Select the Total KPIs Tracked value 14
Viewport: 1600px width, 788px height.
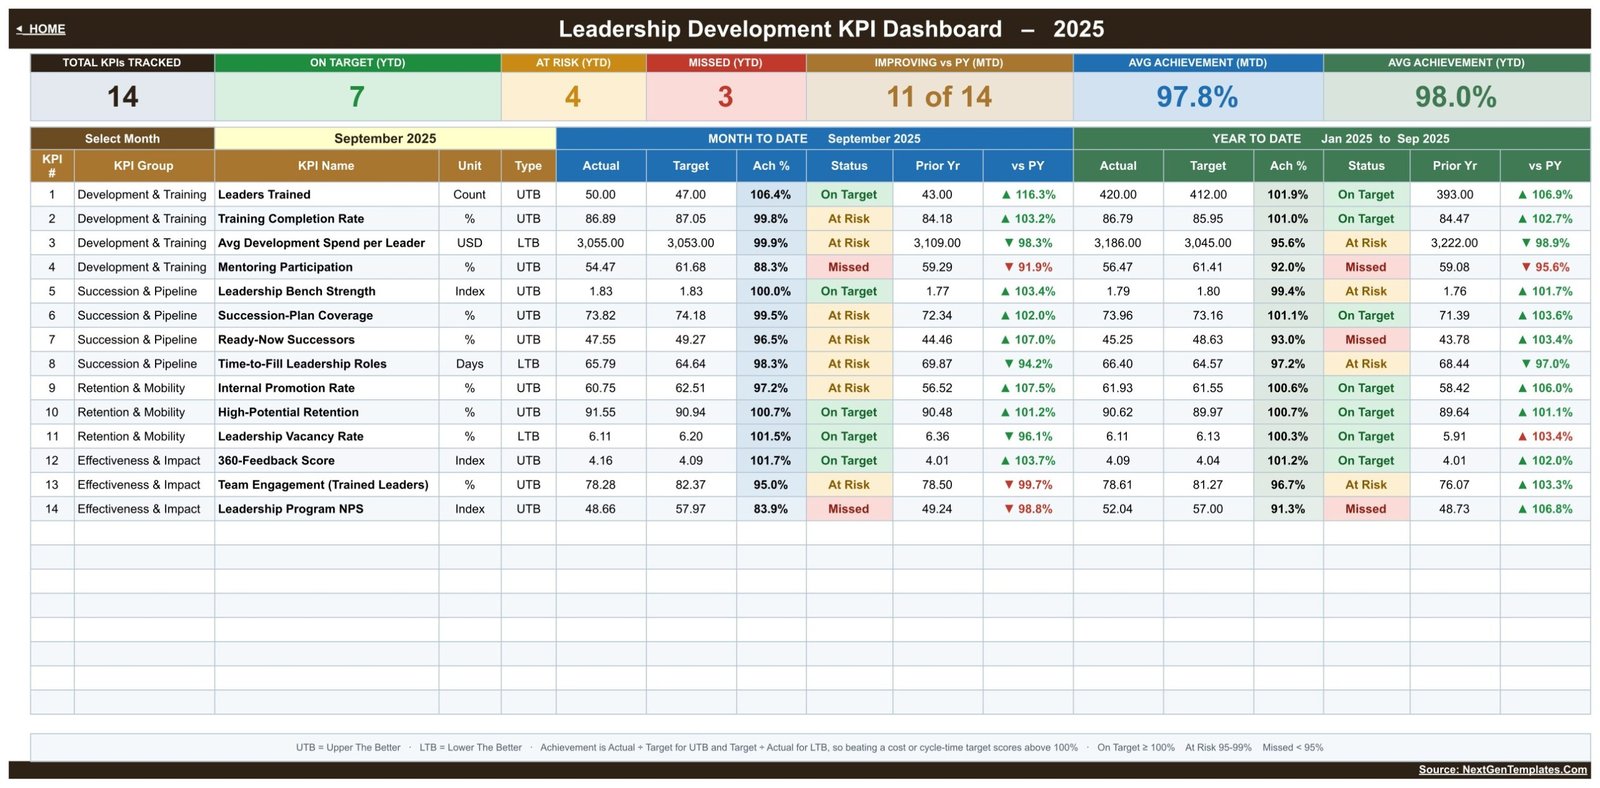123,97
